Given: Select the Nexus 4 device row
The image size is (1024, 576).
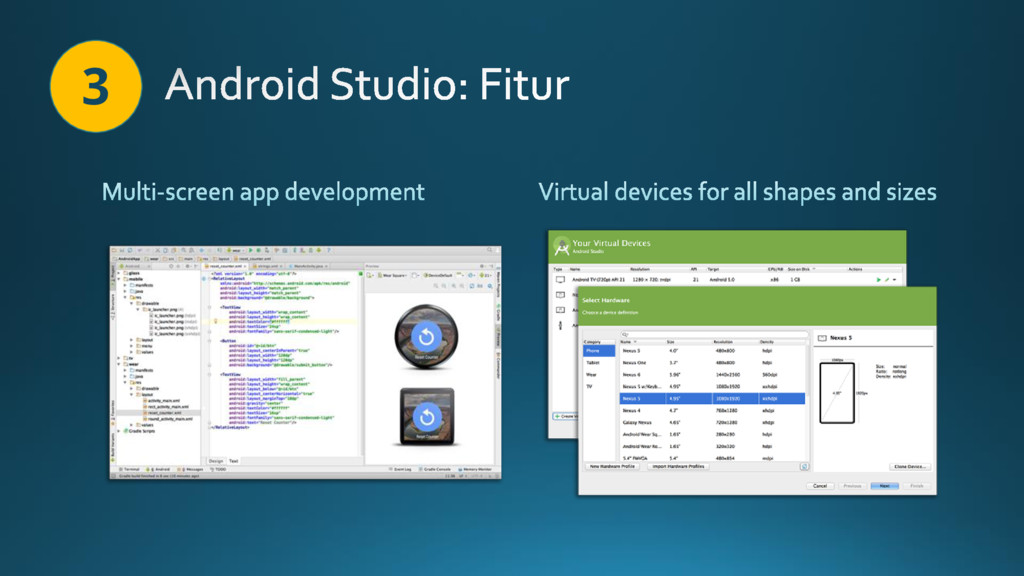Looking at the screenshot, I should pos(712,411).
